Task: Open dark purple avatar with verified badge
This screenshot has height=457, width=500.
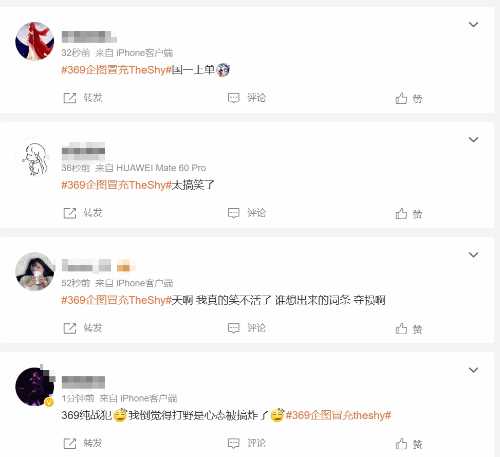Action: click(x=35, y=386)
